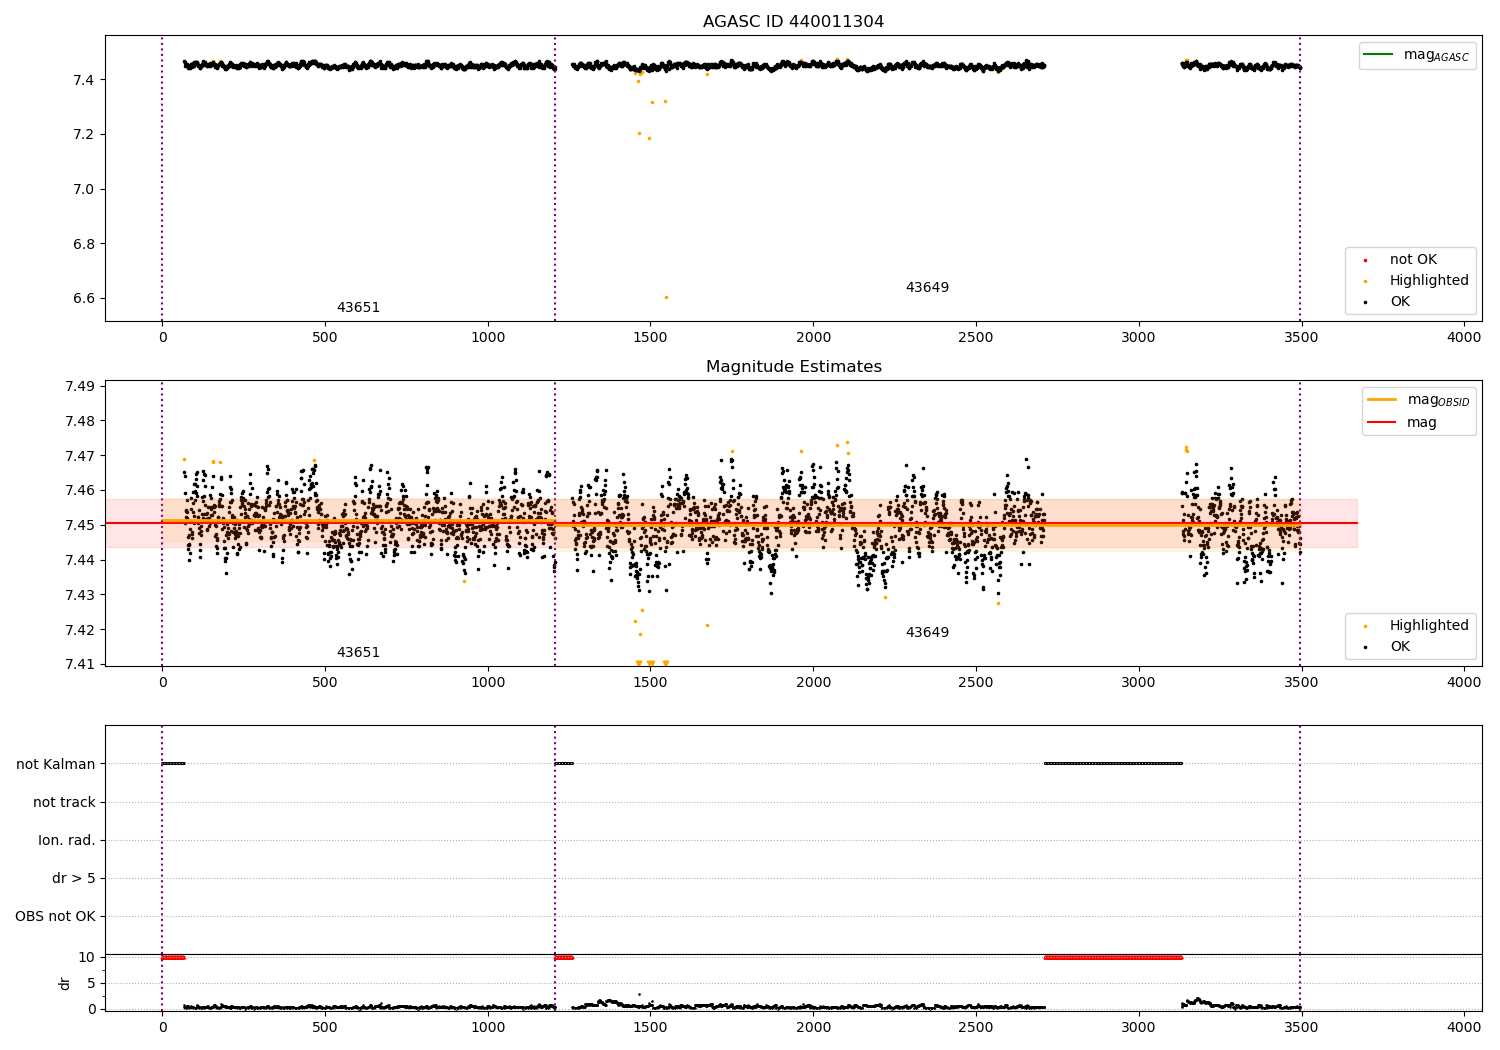Screen dimensions: 1500x1050
Task: Click the 7.47 y-axis tick label
Action: pyautogui.click(x=81, y=456)
